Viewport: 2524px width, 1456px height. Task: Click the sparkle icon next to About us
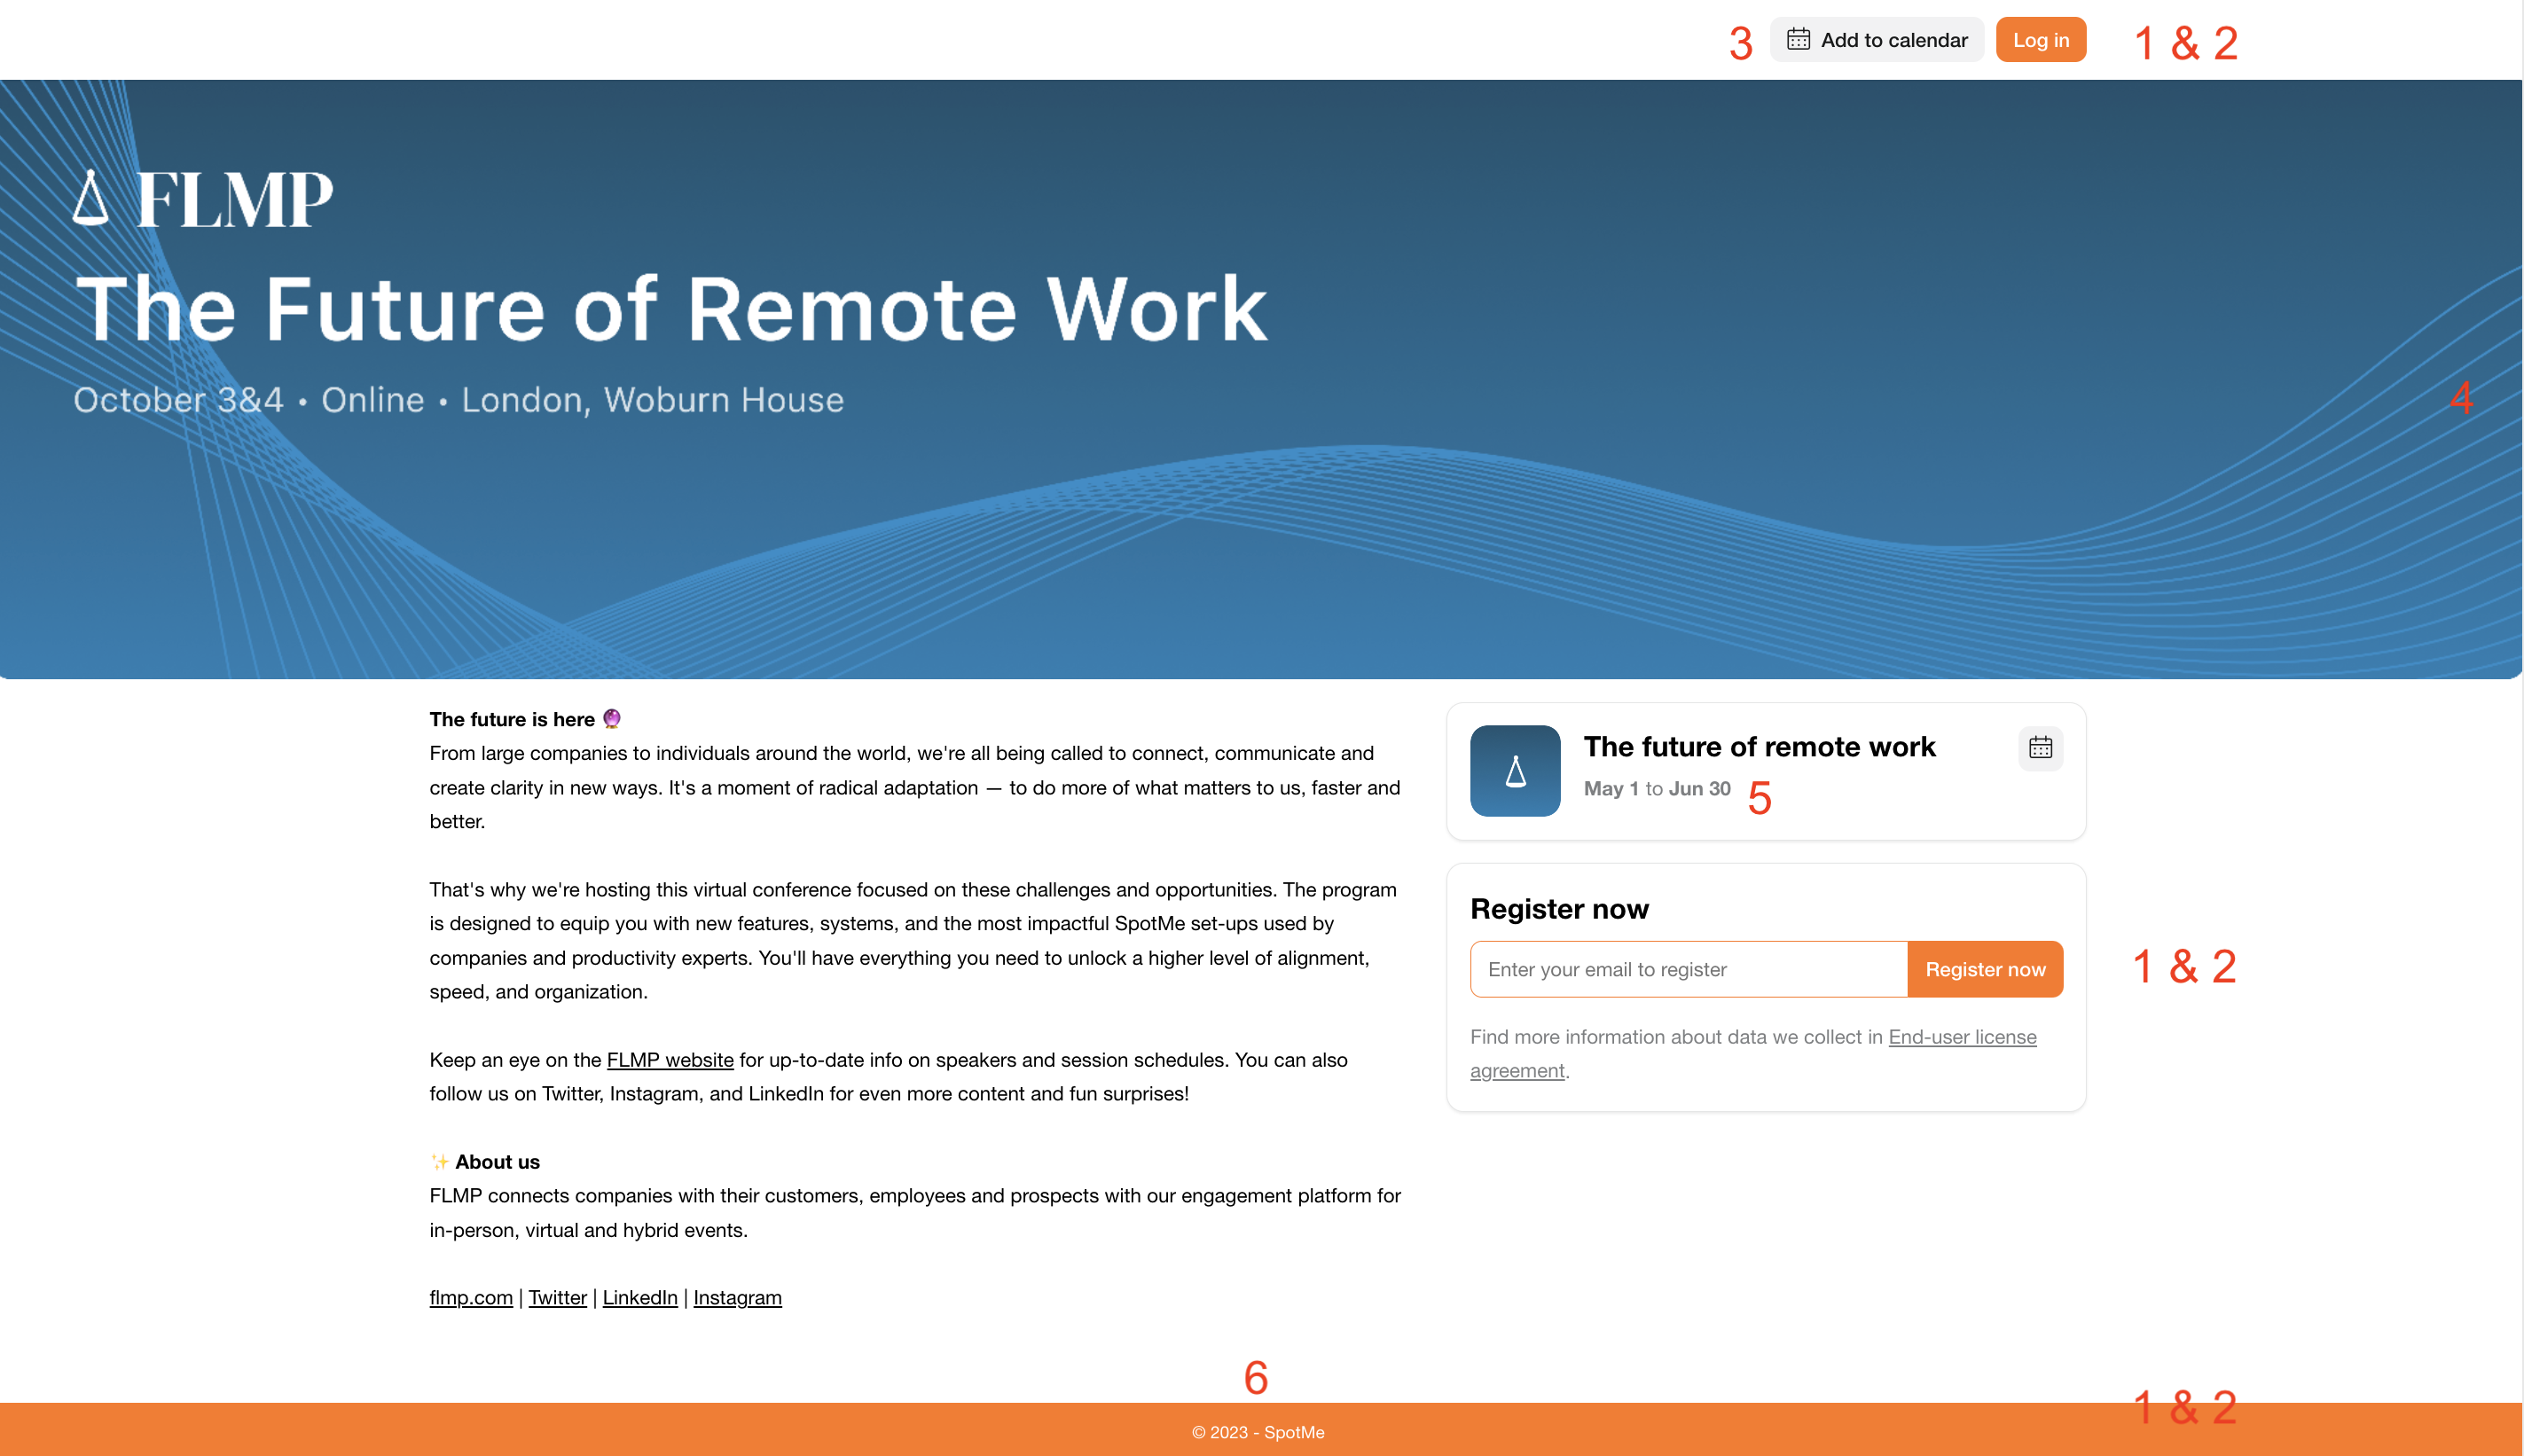(x=439, y=1160)
